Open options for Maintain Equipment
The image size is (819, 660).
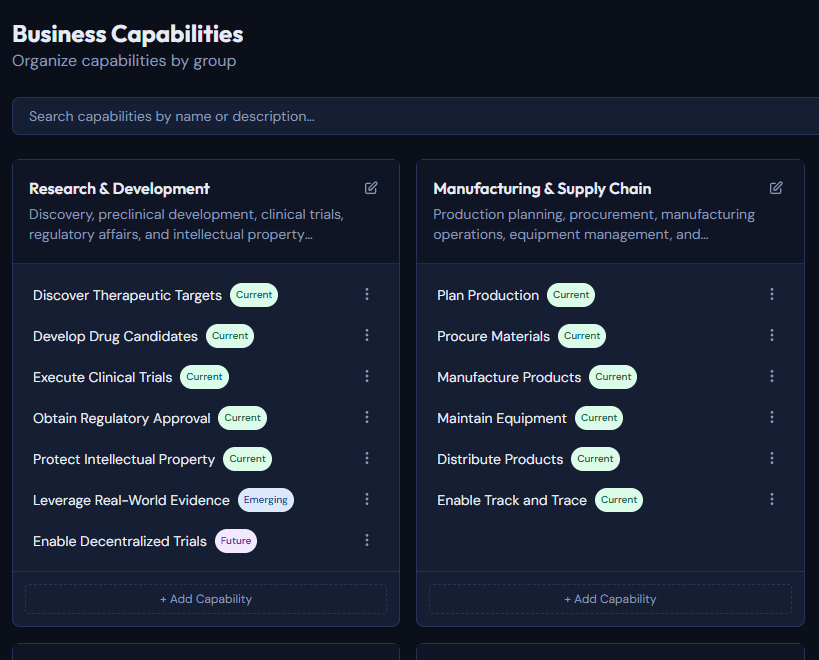[771, 417]
